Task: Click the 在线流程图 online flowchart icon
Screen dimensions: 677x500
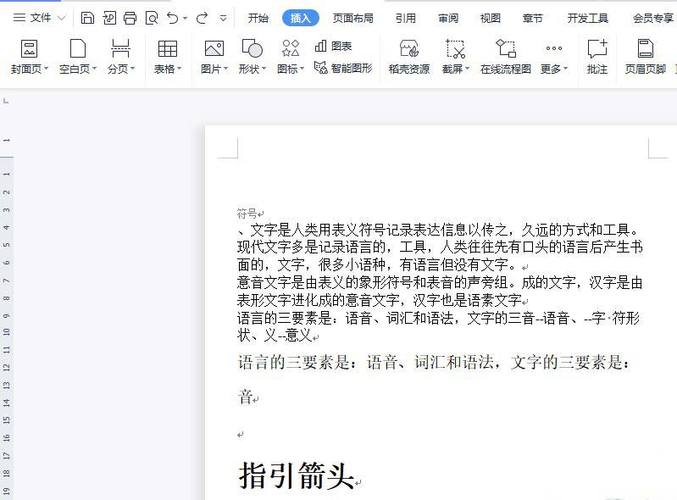Action: point(506,48)
